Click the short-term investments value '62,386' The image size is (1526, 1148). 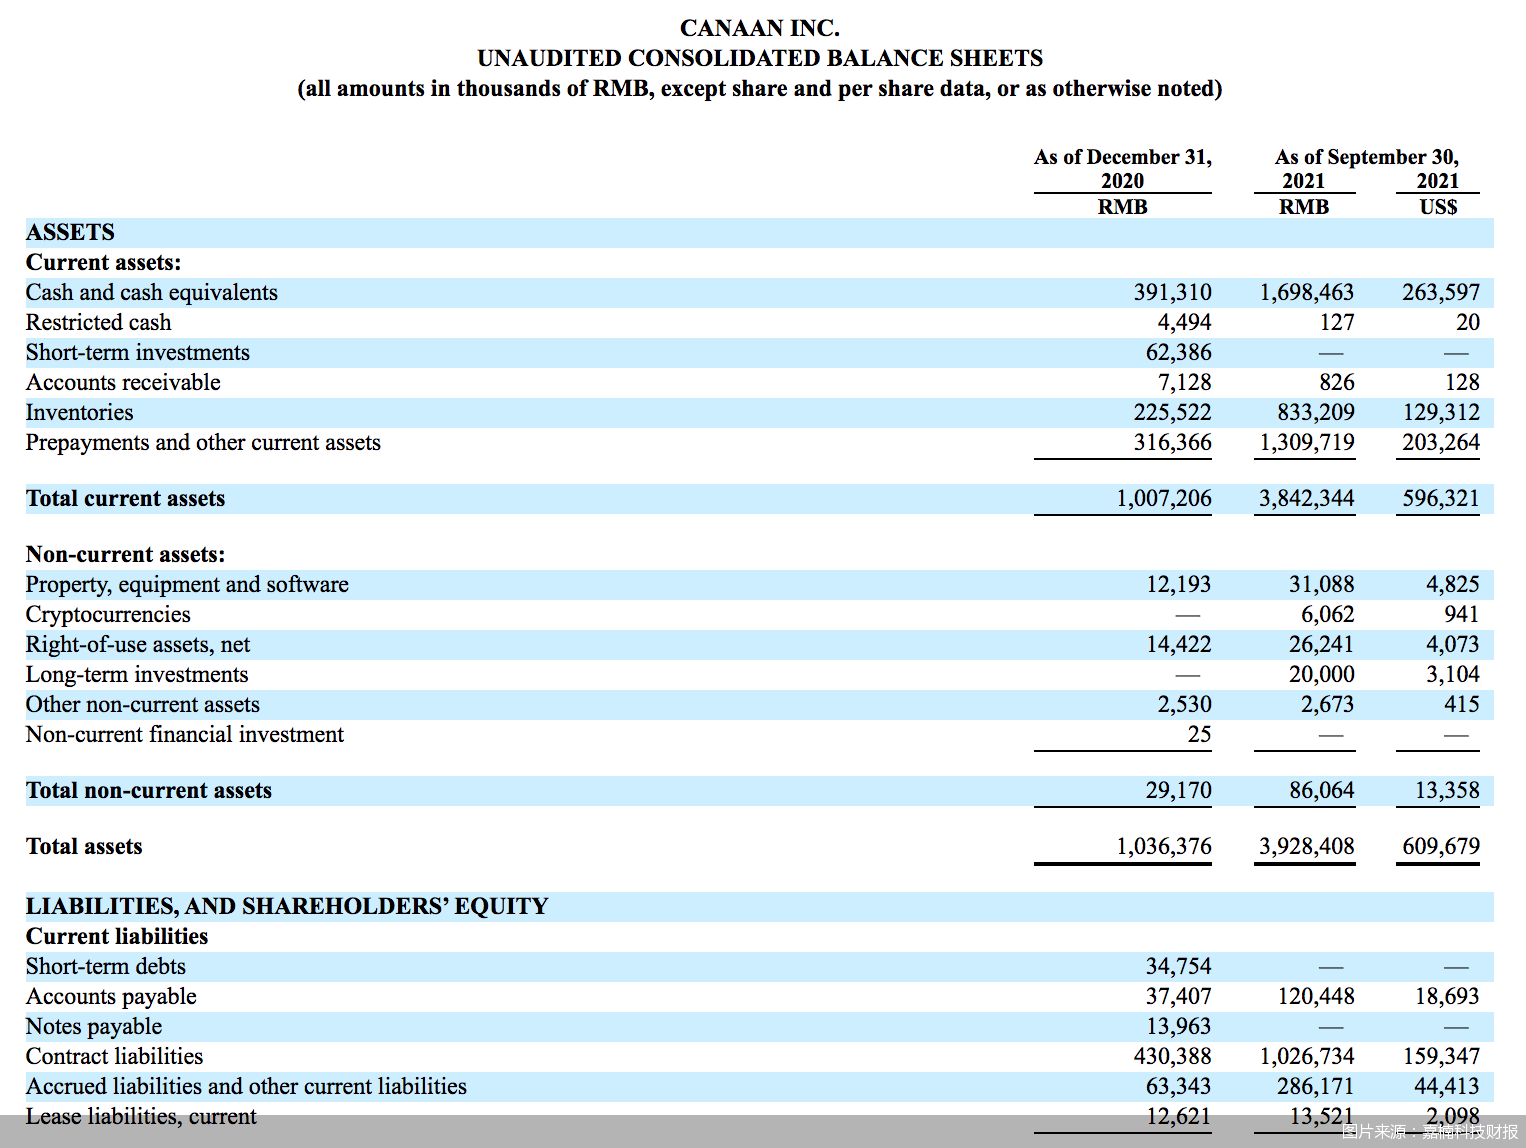click(x=1178, y=352)
